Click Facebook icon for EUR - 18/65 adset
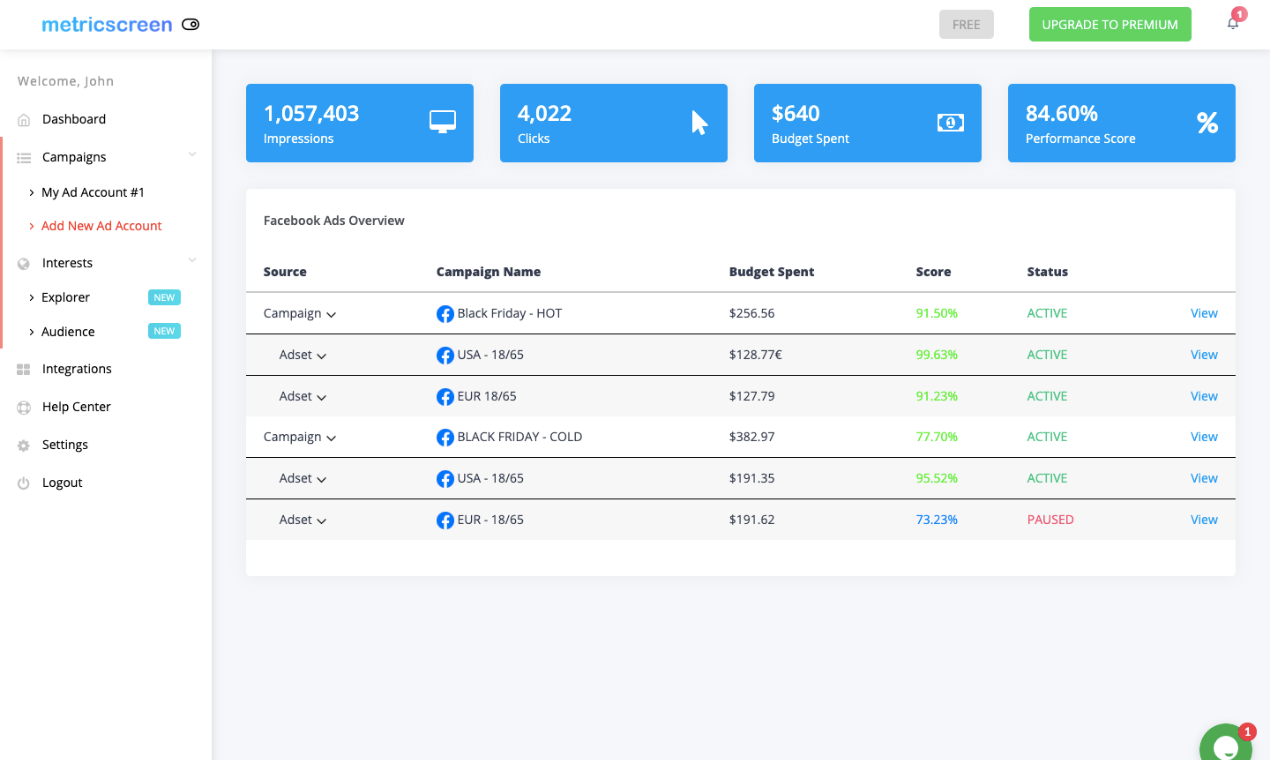Image resolution: width=1270 pixels, height=760 pixels. click(445, 520)
